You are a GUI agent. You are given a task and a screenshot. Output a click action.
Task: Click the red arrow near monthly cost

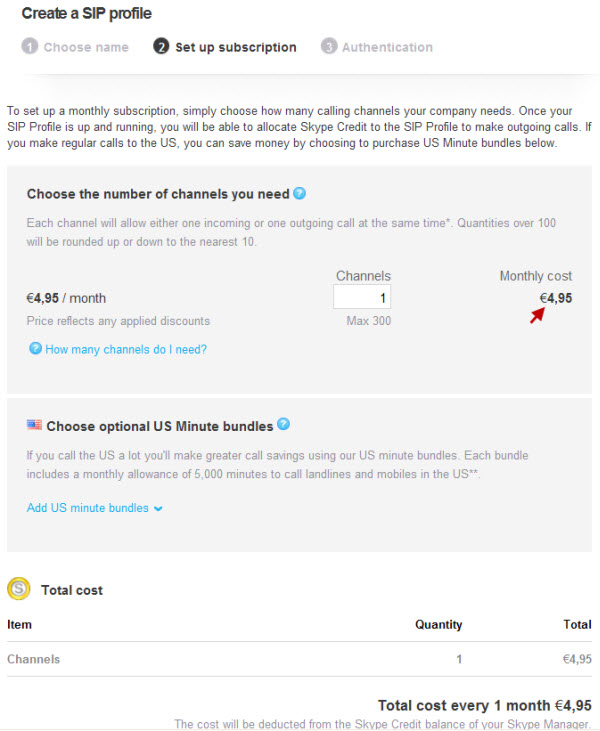coord(537,316)
